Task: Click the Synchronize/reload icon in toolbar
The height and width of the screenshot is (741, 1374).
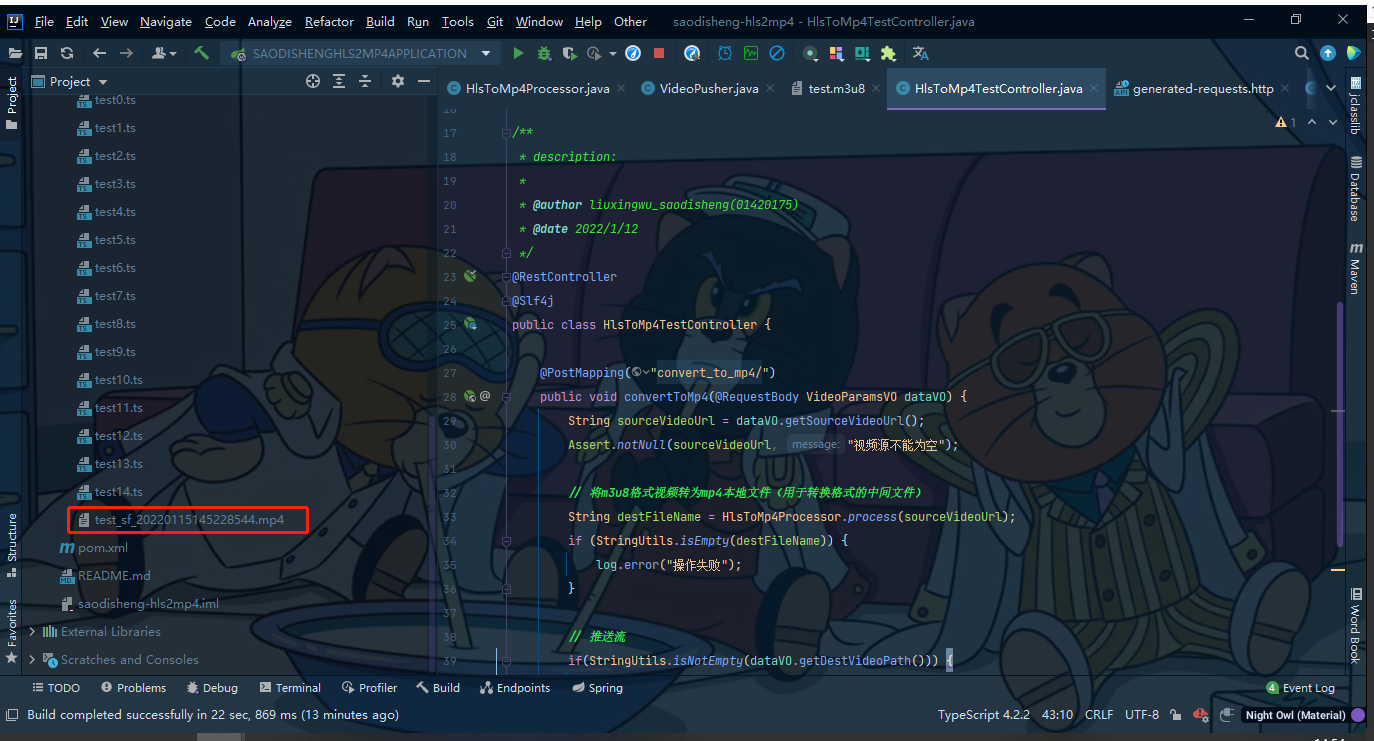Action: 67,53
